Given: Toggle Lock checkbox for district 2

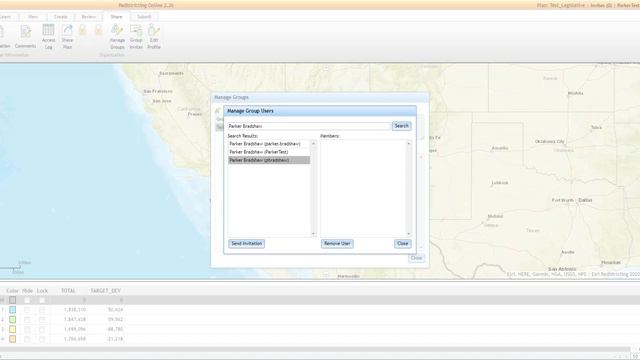Looking at the screenshot, I should (x=42, y=319).
